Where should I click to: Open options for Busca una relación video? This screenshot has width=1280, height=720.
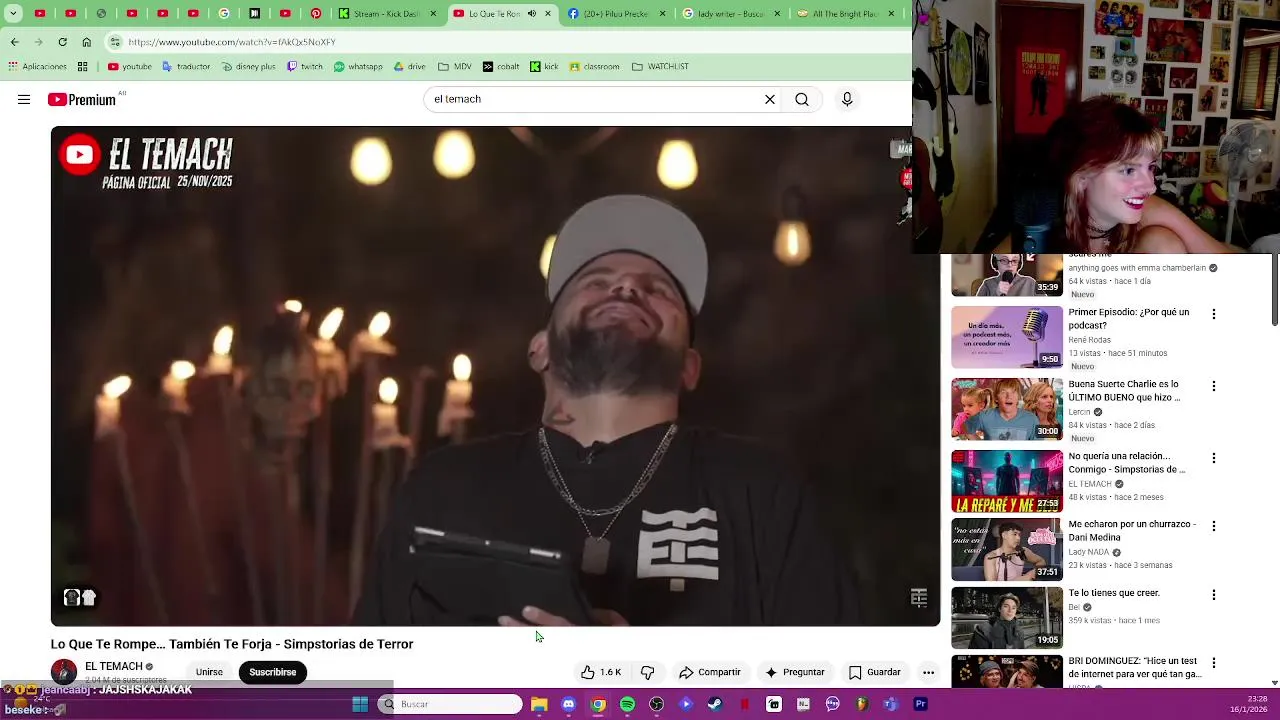tap(1214, 458)
